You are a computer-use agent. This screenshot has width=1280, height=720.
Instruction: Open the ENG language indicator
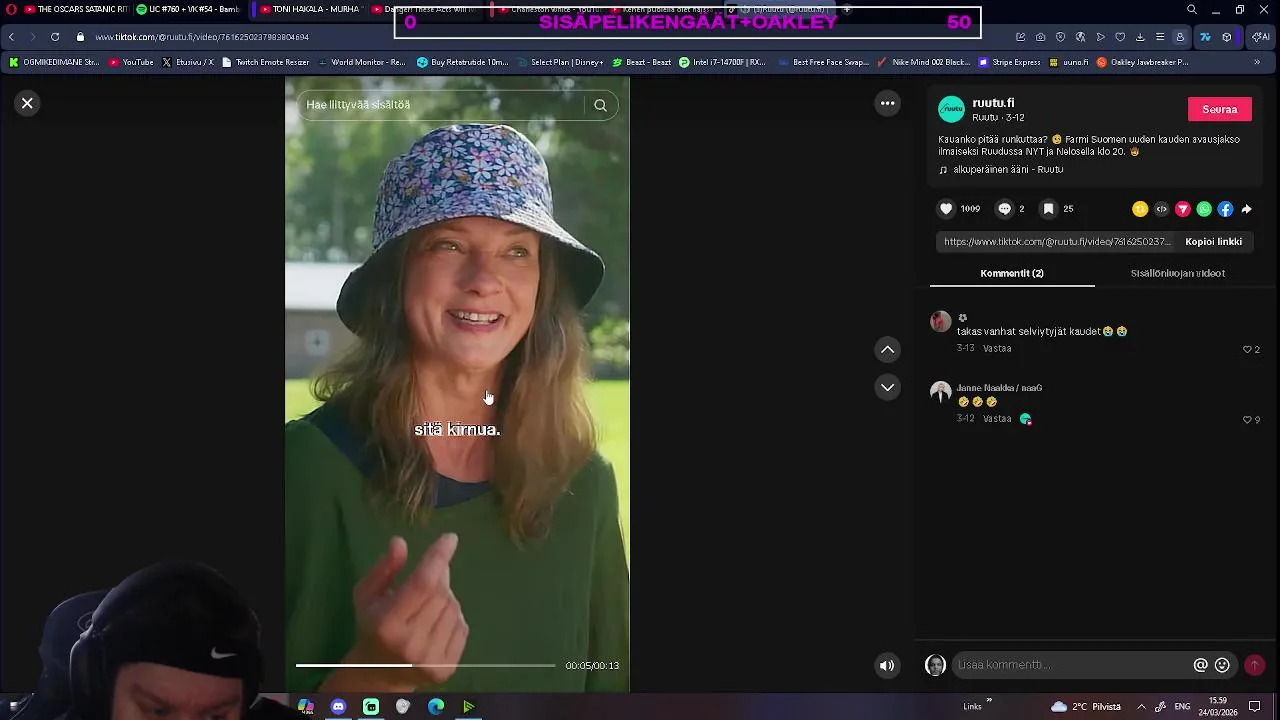click(x=1182, y=706)
